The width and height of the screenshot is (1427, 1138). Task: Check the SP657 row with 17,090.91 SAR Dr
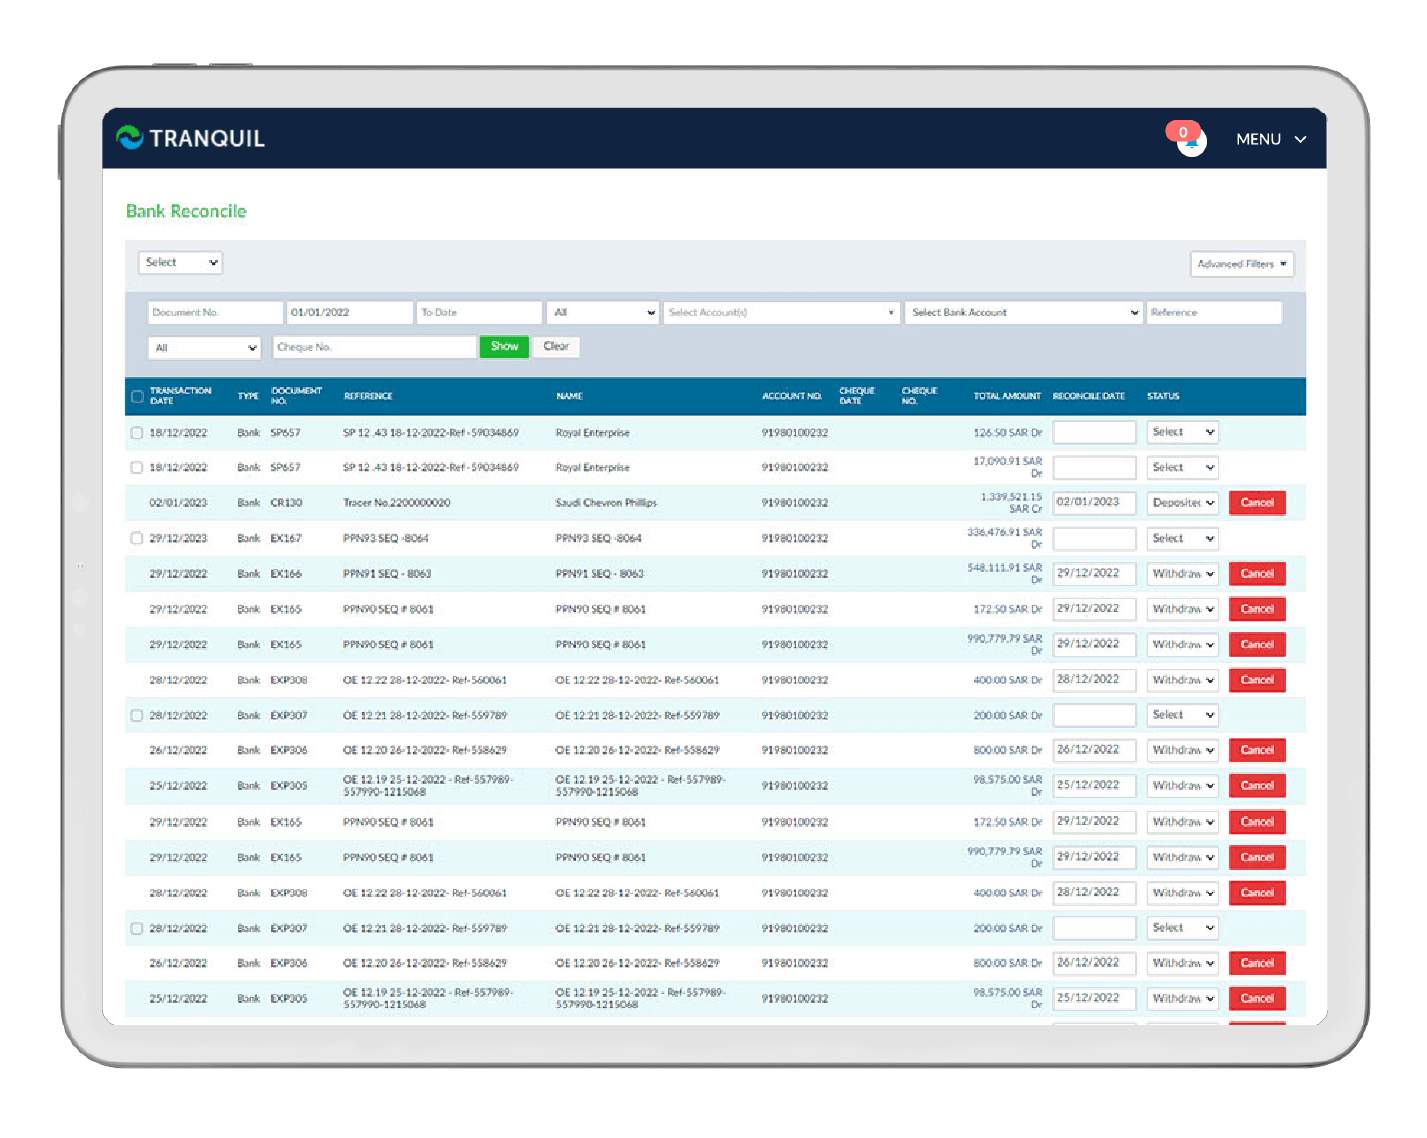click(137, 467)
